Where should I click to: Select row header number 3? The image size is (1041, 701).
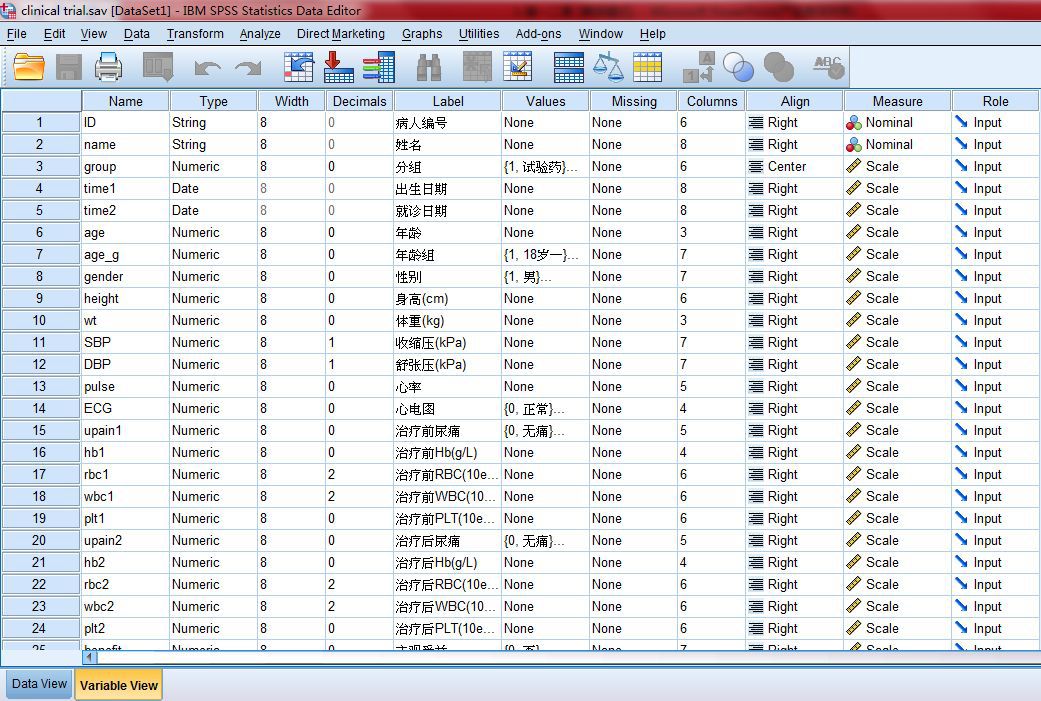click(40, 167)
